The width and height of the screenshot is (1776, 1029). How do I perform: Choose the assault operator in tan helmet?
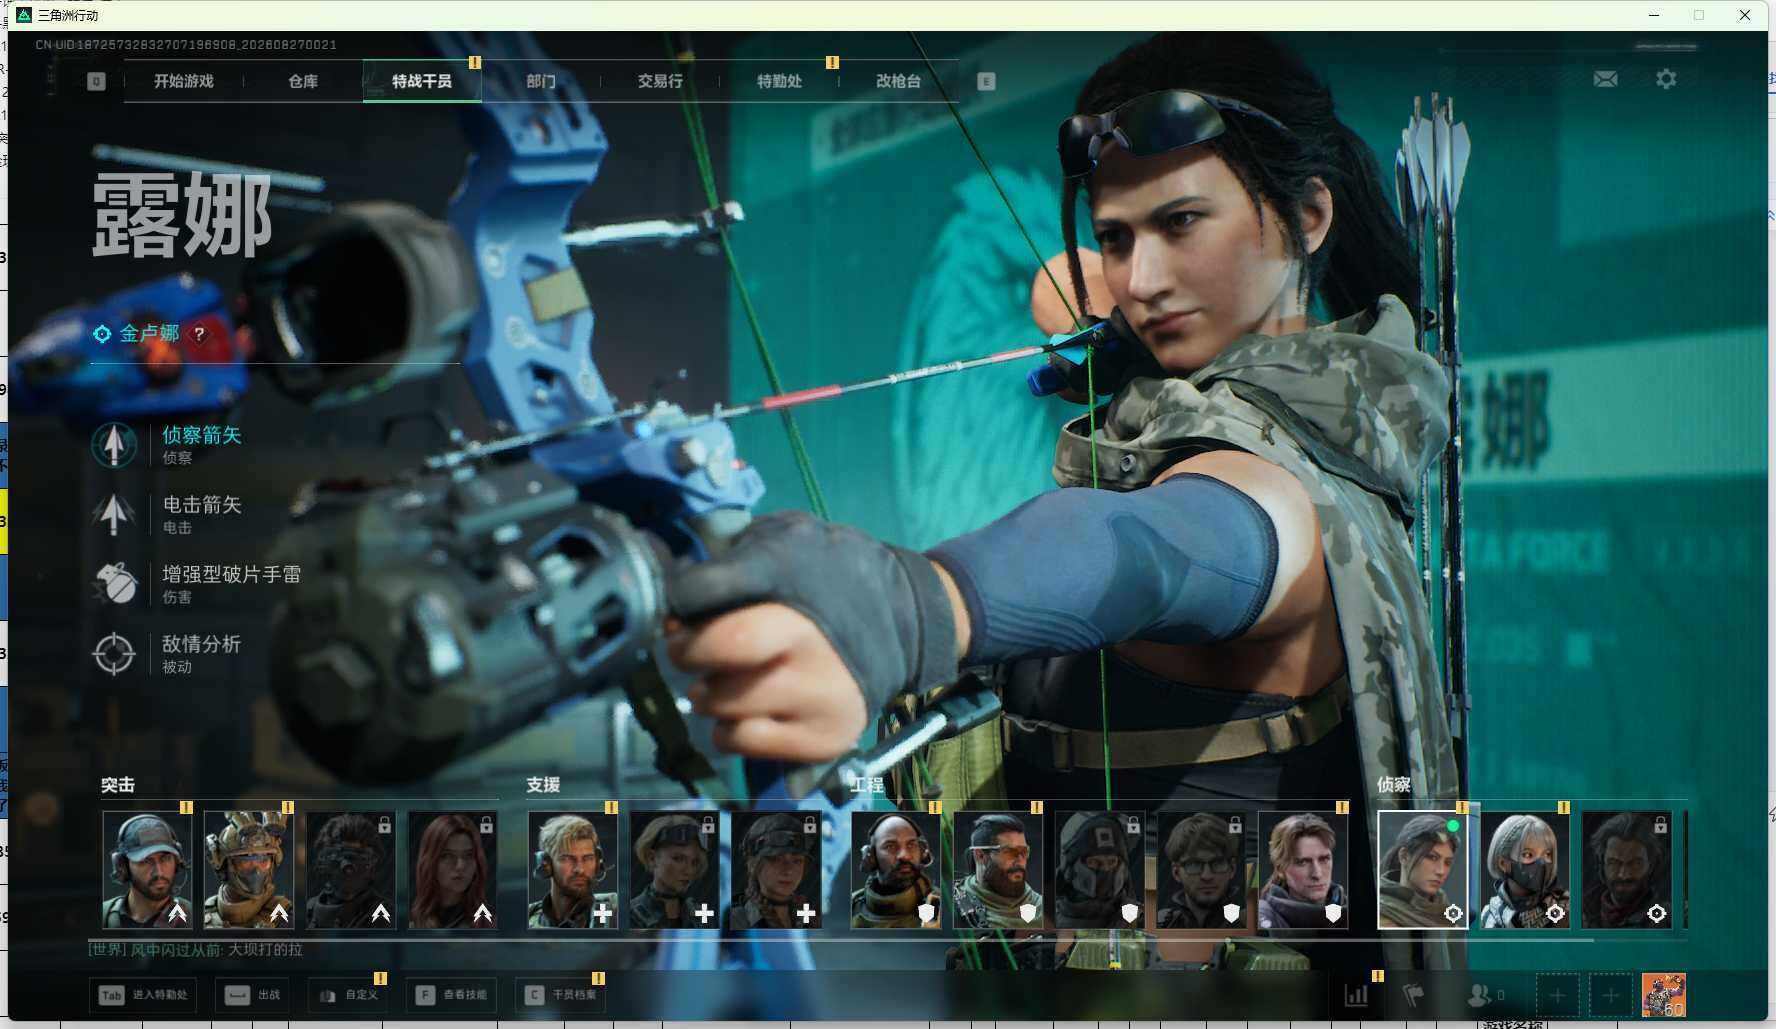(249, 870)
